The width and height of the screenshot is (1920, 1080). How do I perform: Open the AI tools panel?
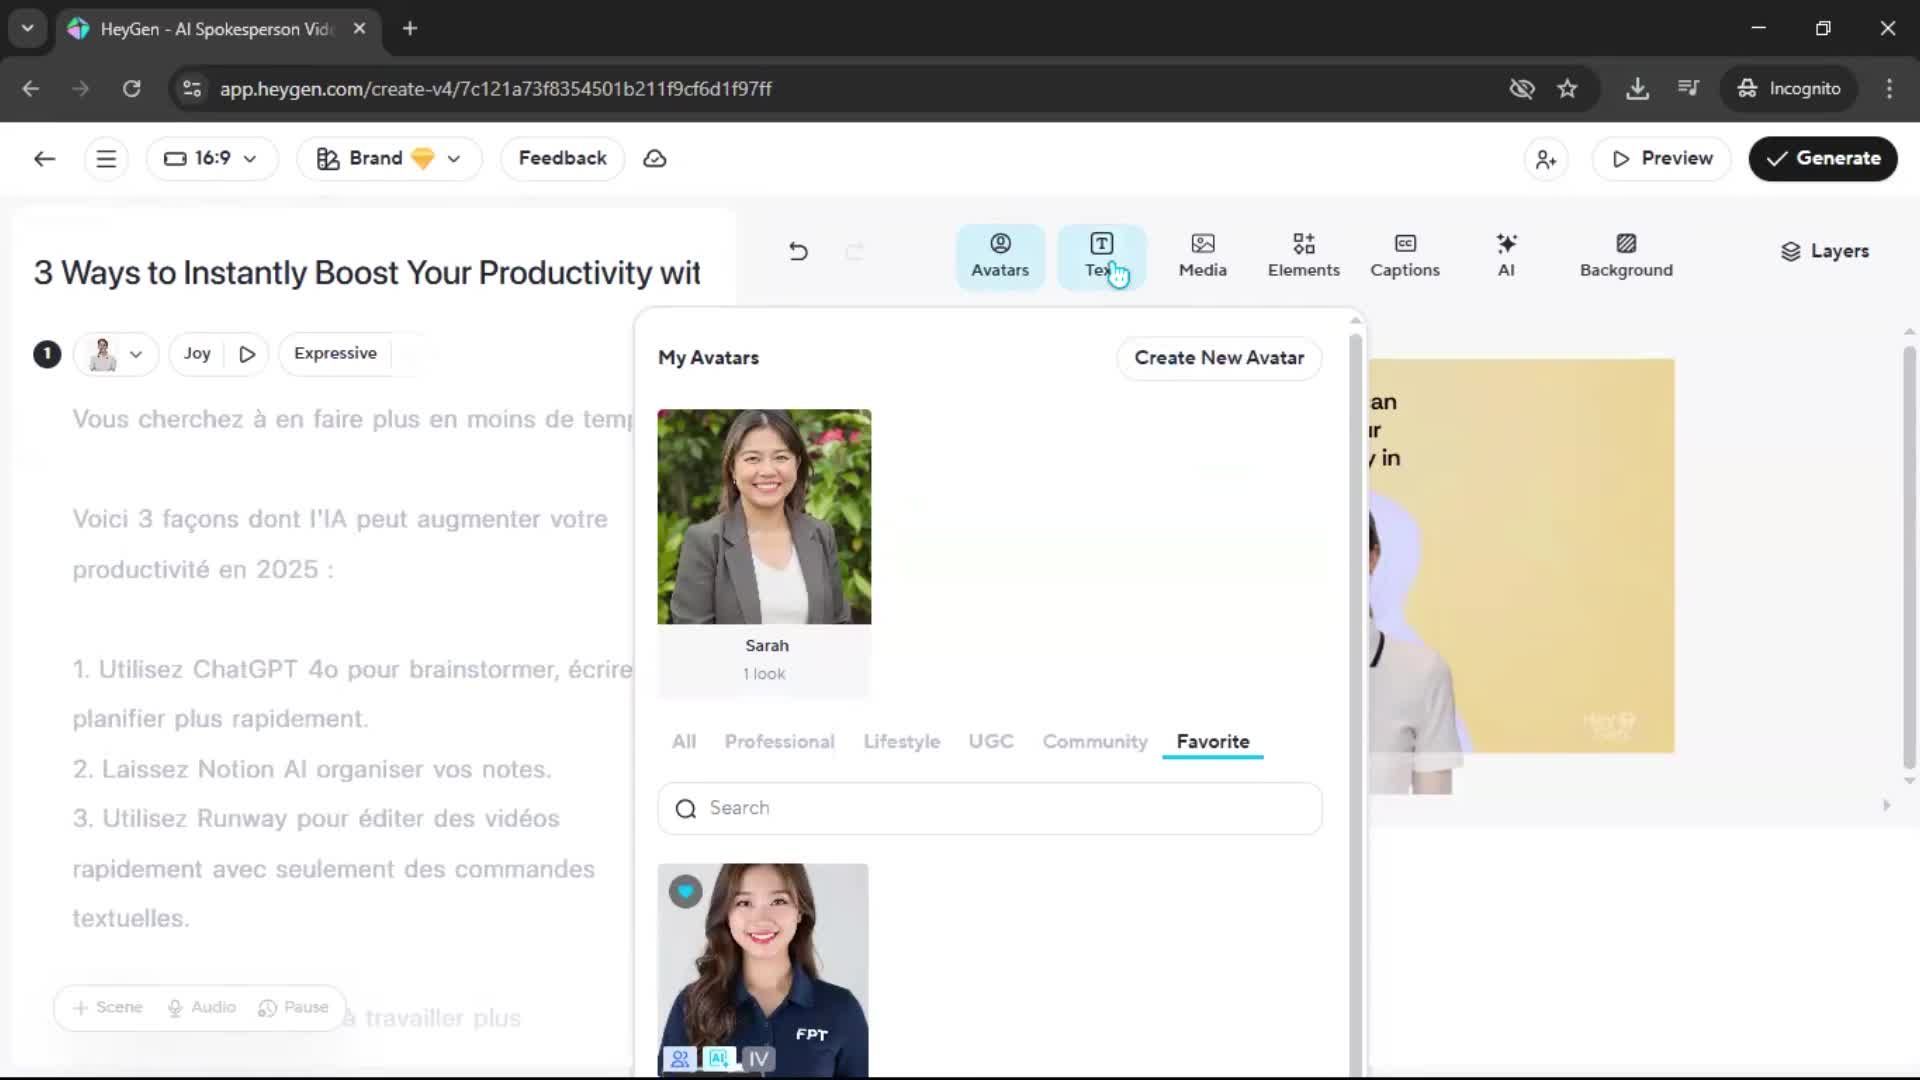(x=1506, y=256)
